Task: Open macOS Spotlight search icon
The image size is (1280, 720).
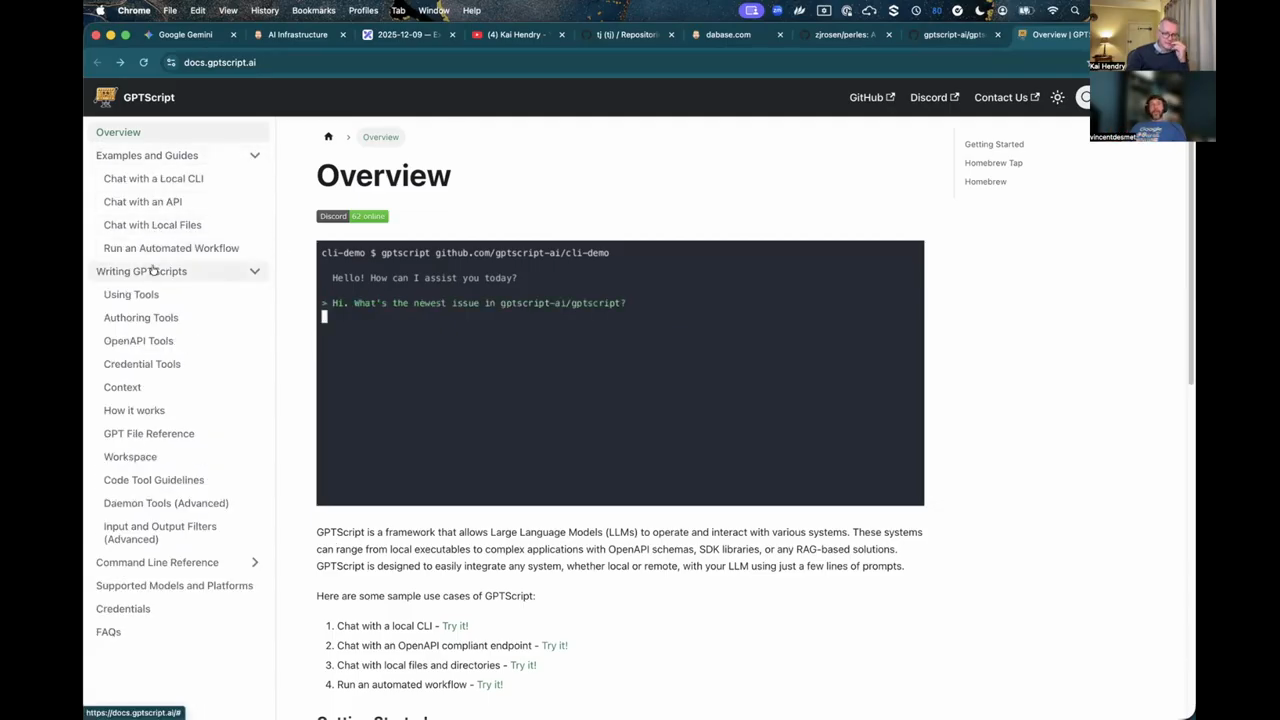Action: pos(1075,10)
